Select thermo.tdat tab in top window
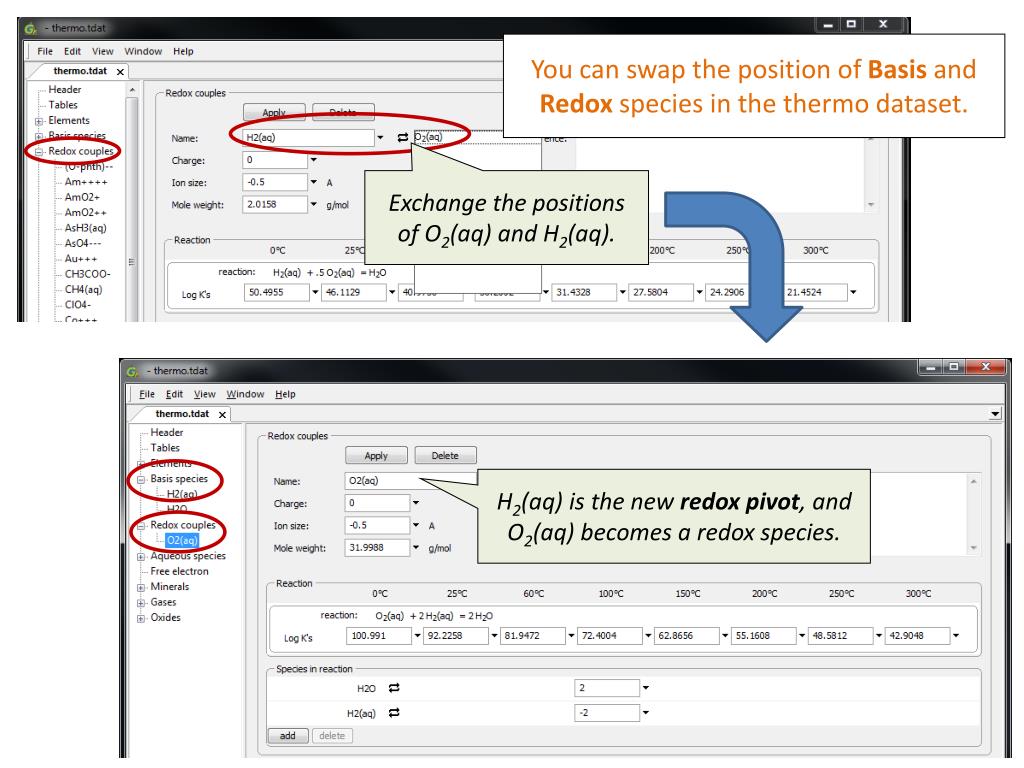The image size is (1024, 768). [80, 71]
